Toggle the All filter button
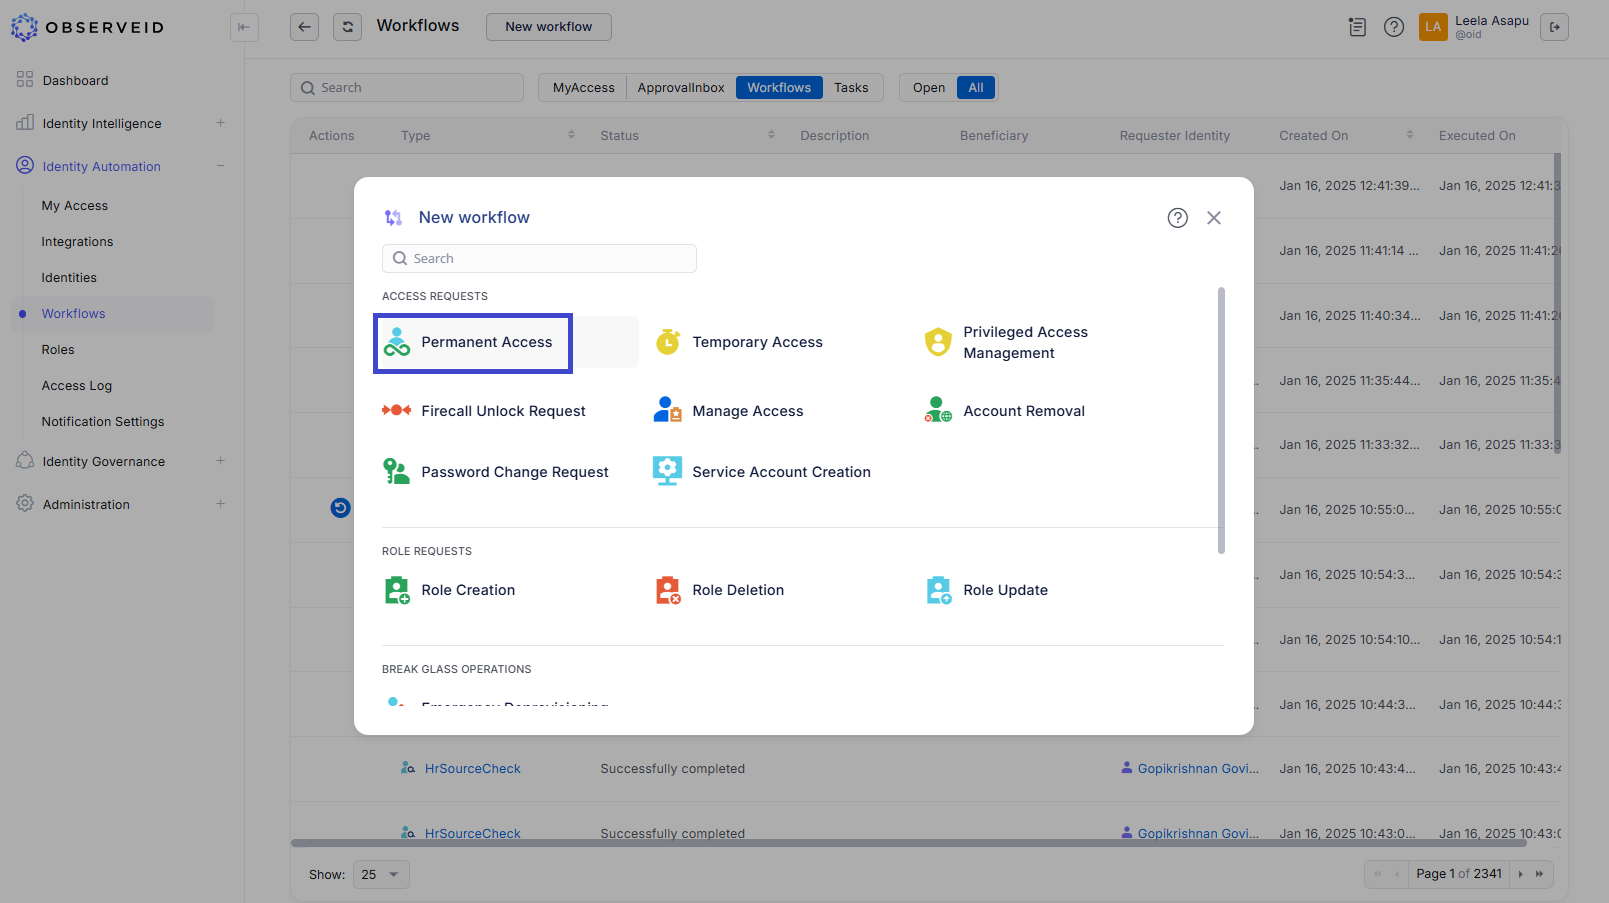This screenshot has height=903, width=1609. (x=976, y=88)
